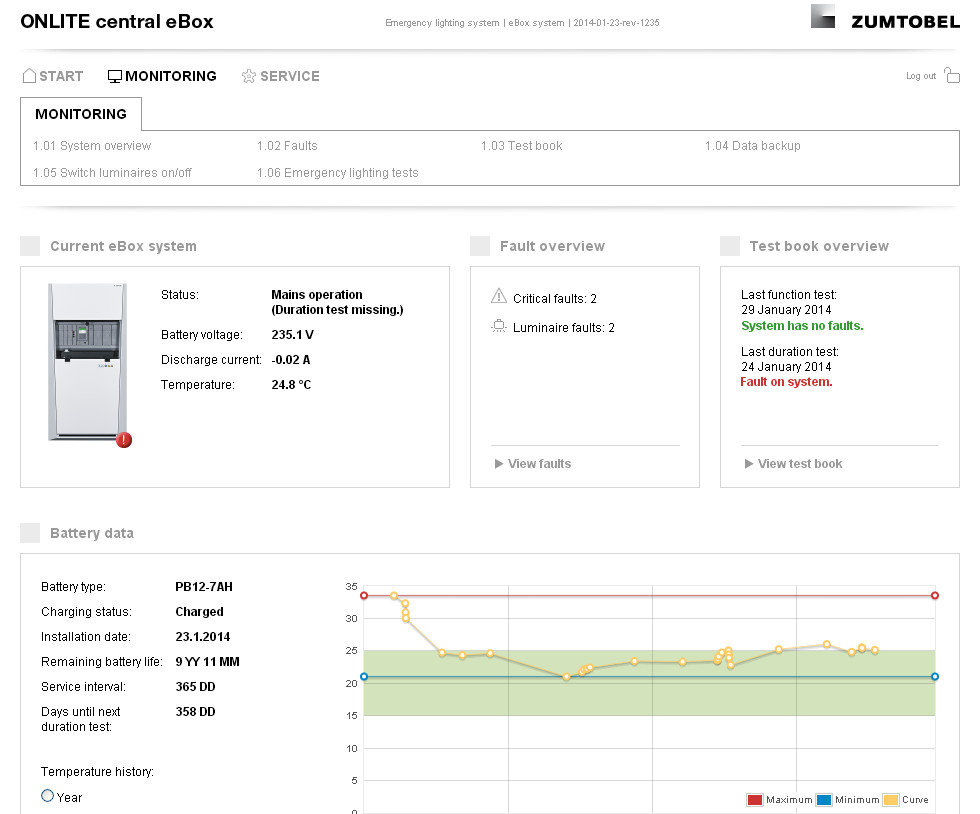Viewport: 980px width, 814px height.
Task: Click the 'Current eBox system' section heading
Action: pyautogui.click(x=123, y=246)
